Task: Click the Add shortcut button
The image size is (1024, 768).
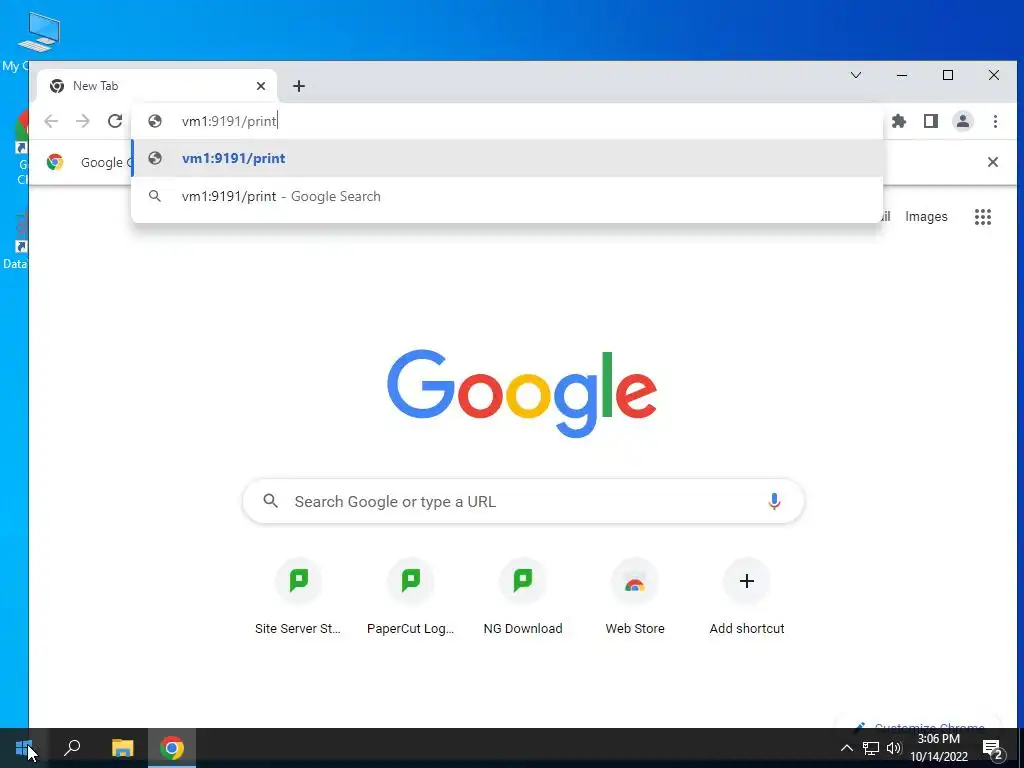Action: tap(747, 597)
